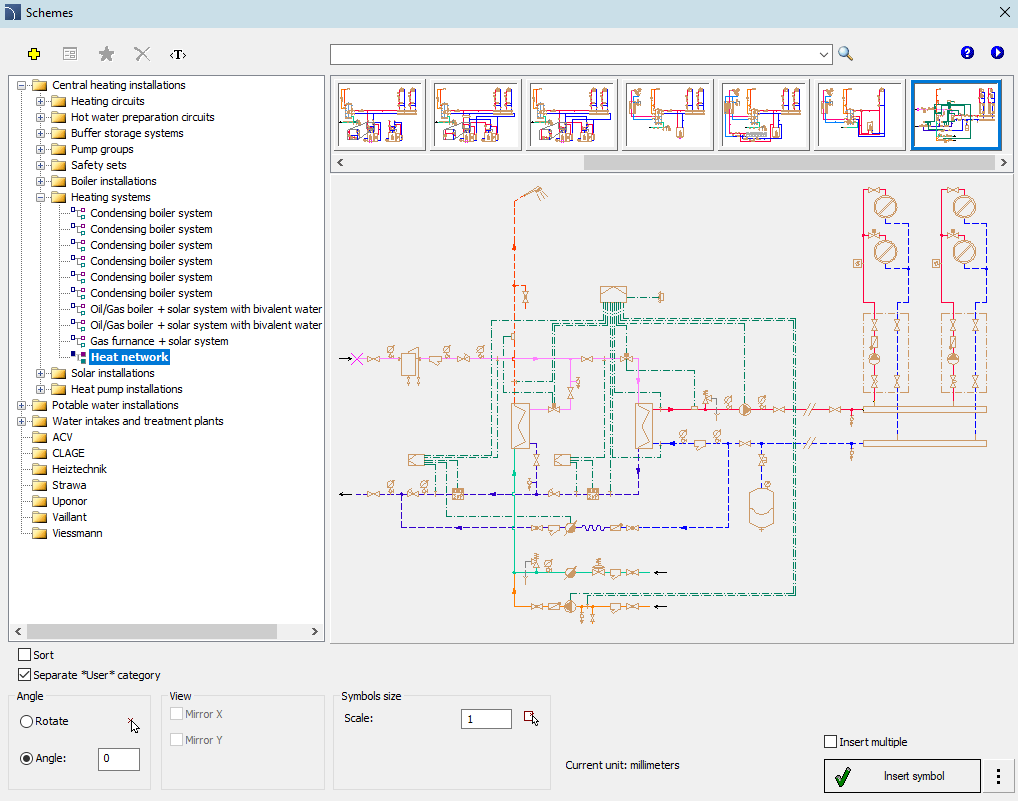Image resolution: width=1018 pixels, height=801 pixels.
Task: Select the first scheme thumbnail
Action: coord(380,116)
